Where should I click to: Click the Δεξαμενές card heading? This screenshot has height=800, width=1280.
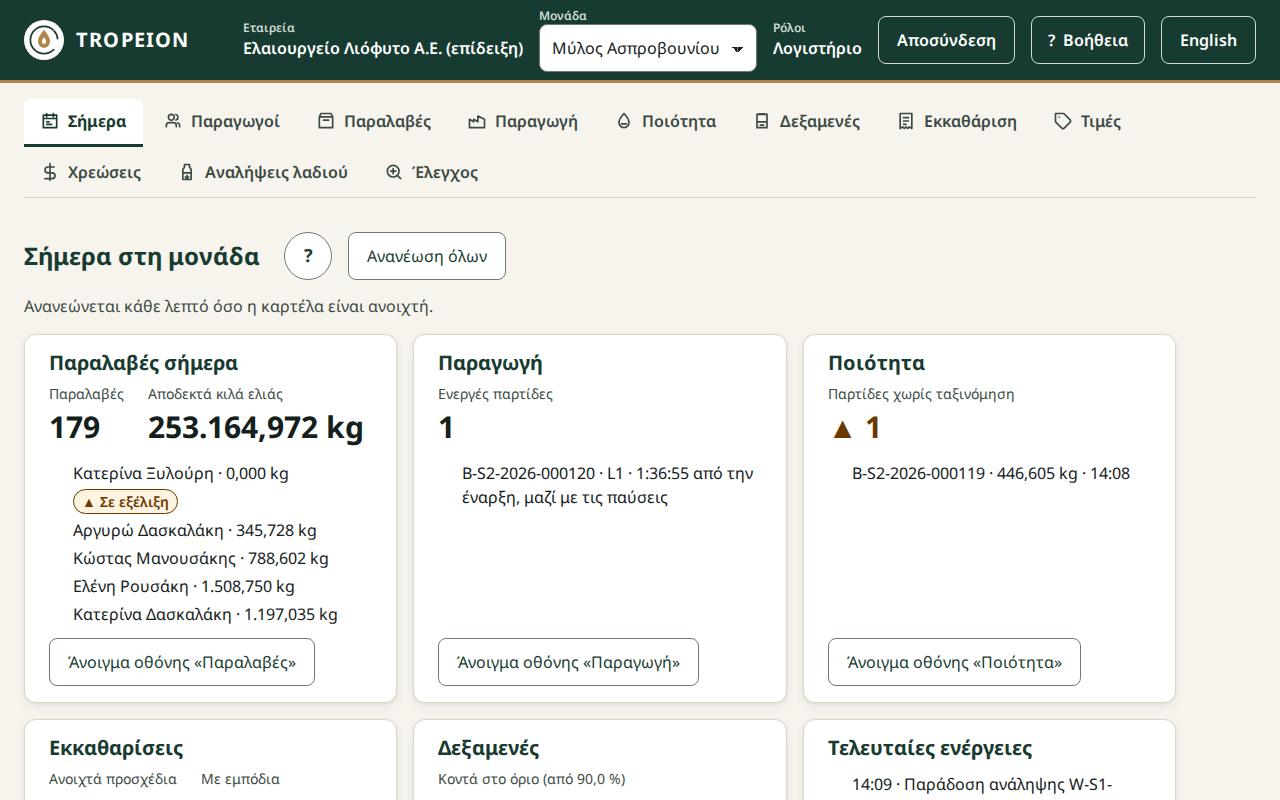click(x=488, y=748)
